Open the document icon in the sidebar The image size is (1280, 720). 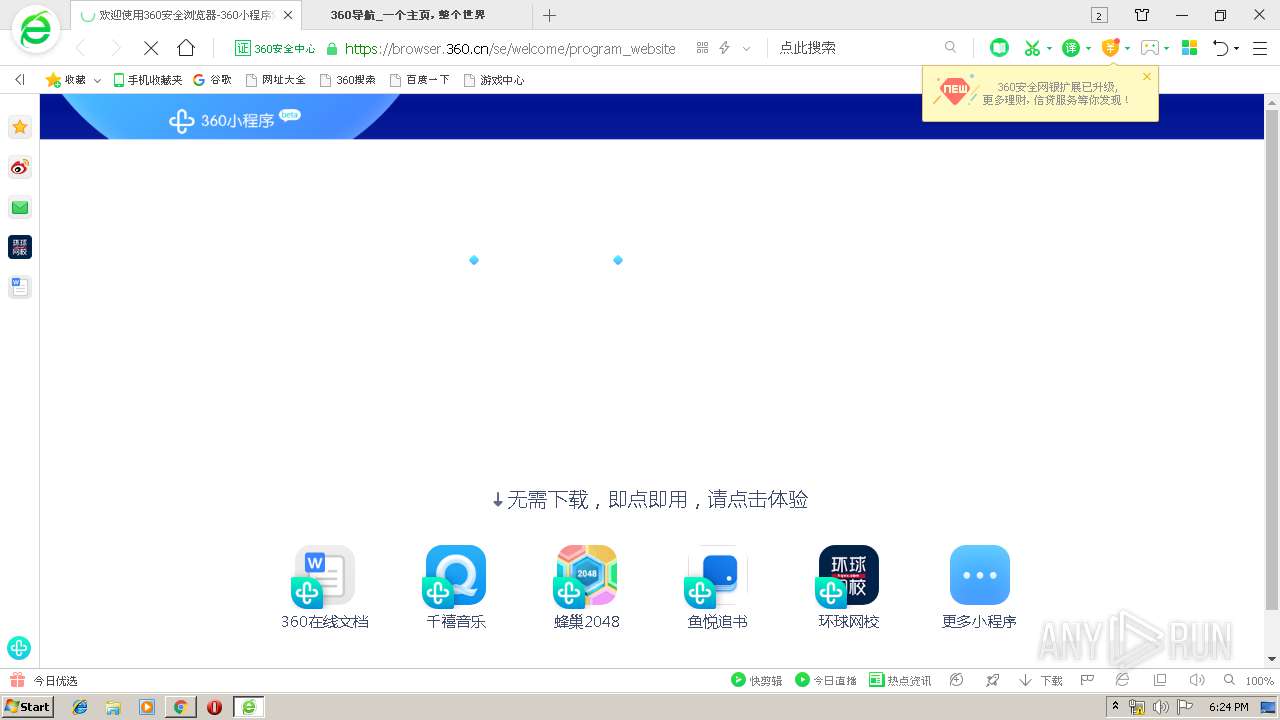click(19, 287)
